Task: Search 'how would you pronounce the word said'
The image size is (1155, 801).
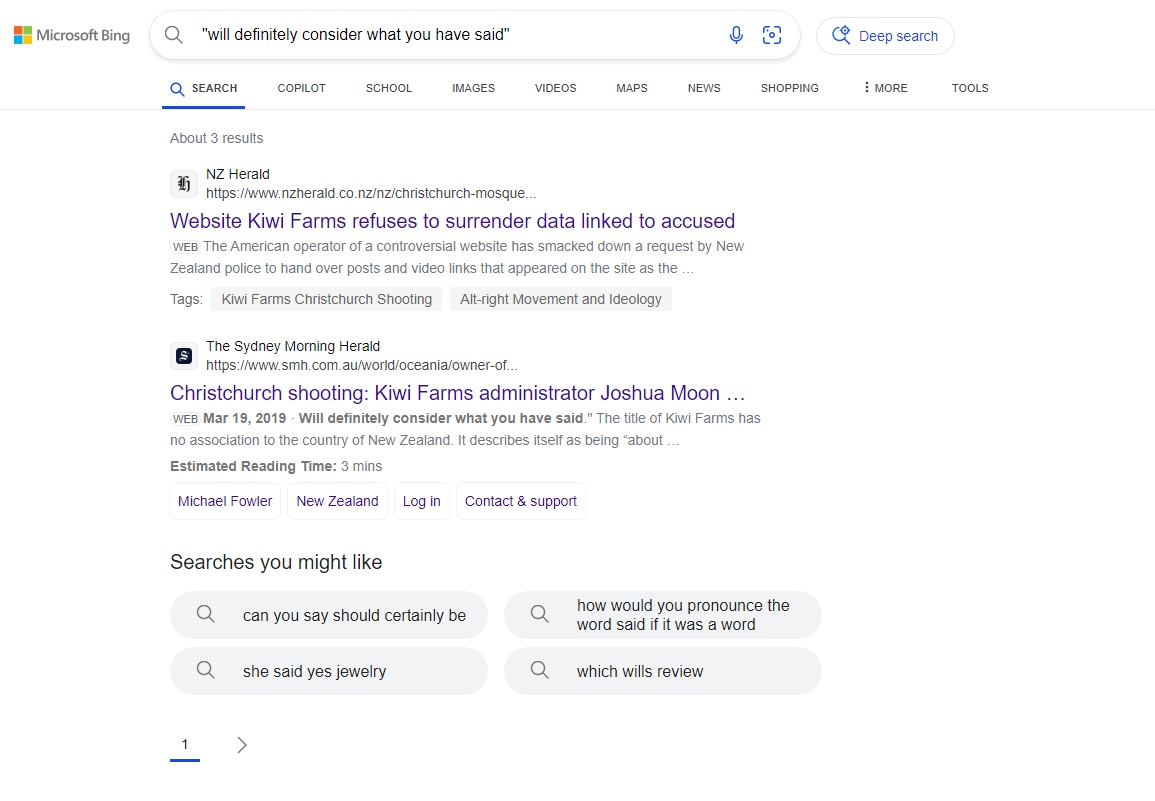Action: [x=663, y=615]
